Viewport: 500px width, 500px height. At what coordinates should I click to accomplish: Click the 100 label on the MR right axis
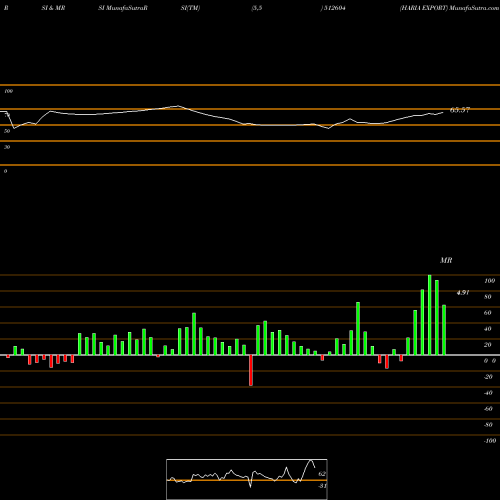[489, 281]
